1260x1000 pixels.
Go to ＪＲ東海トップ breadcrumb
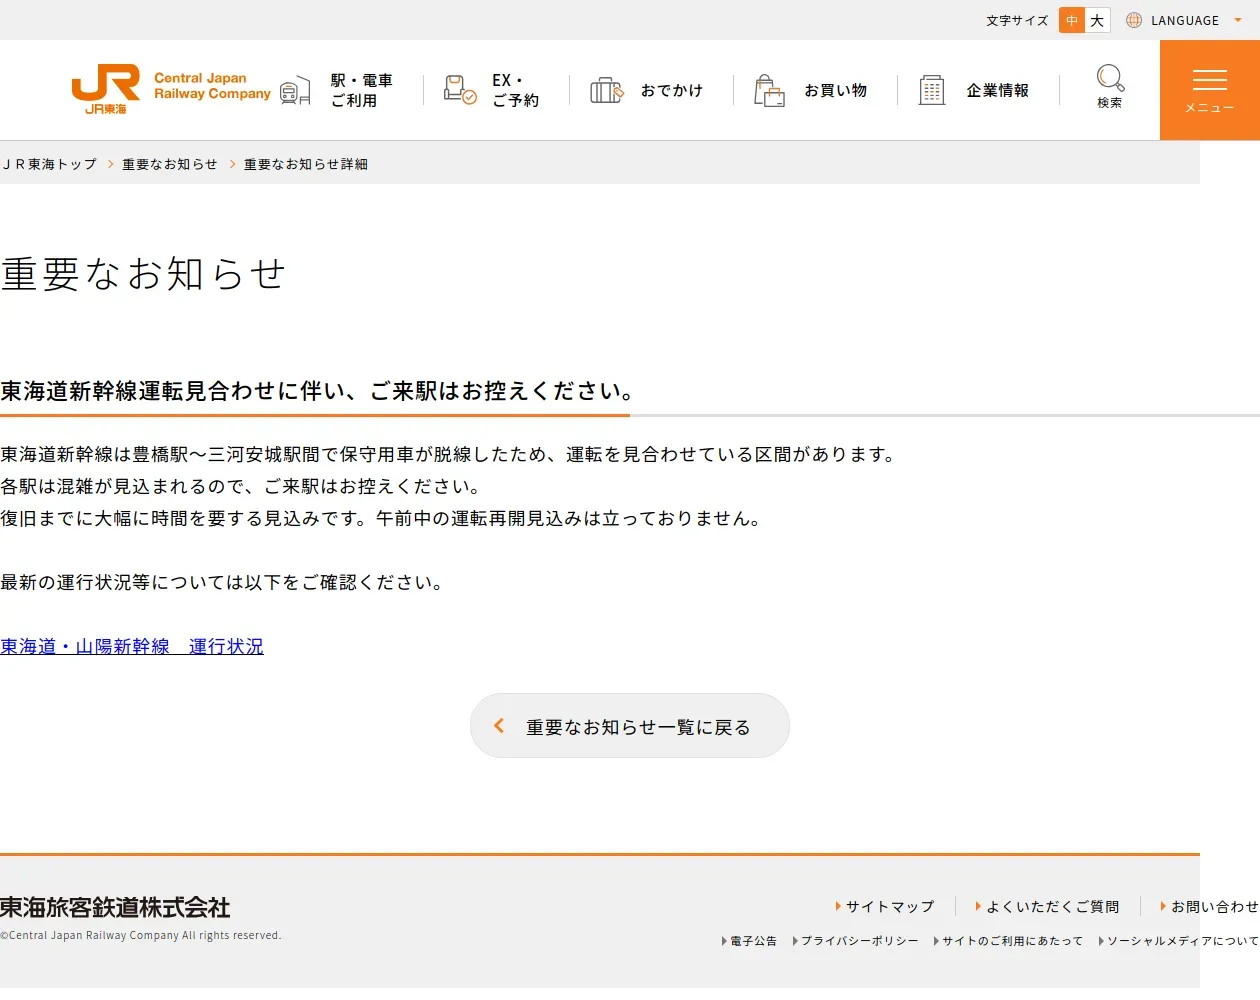(x=49, y=164)
